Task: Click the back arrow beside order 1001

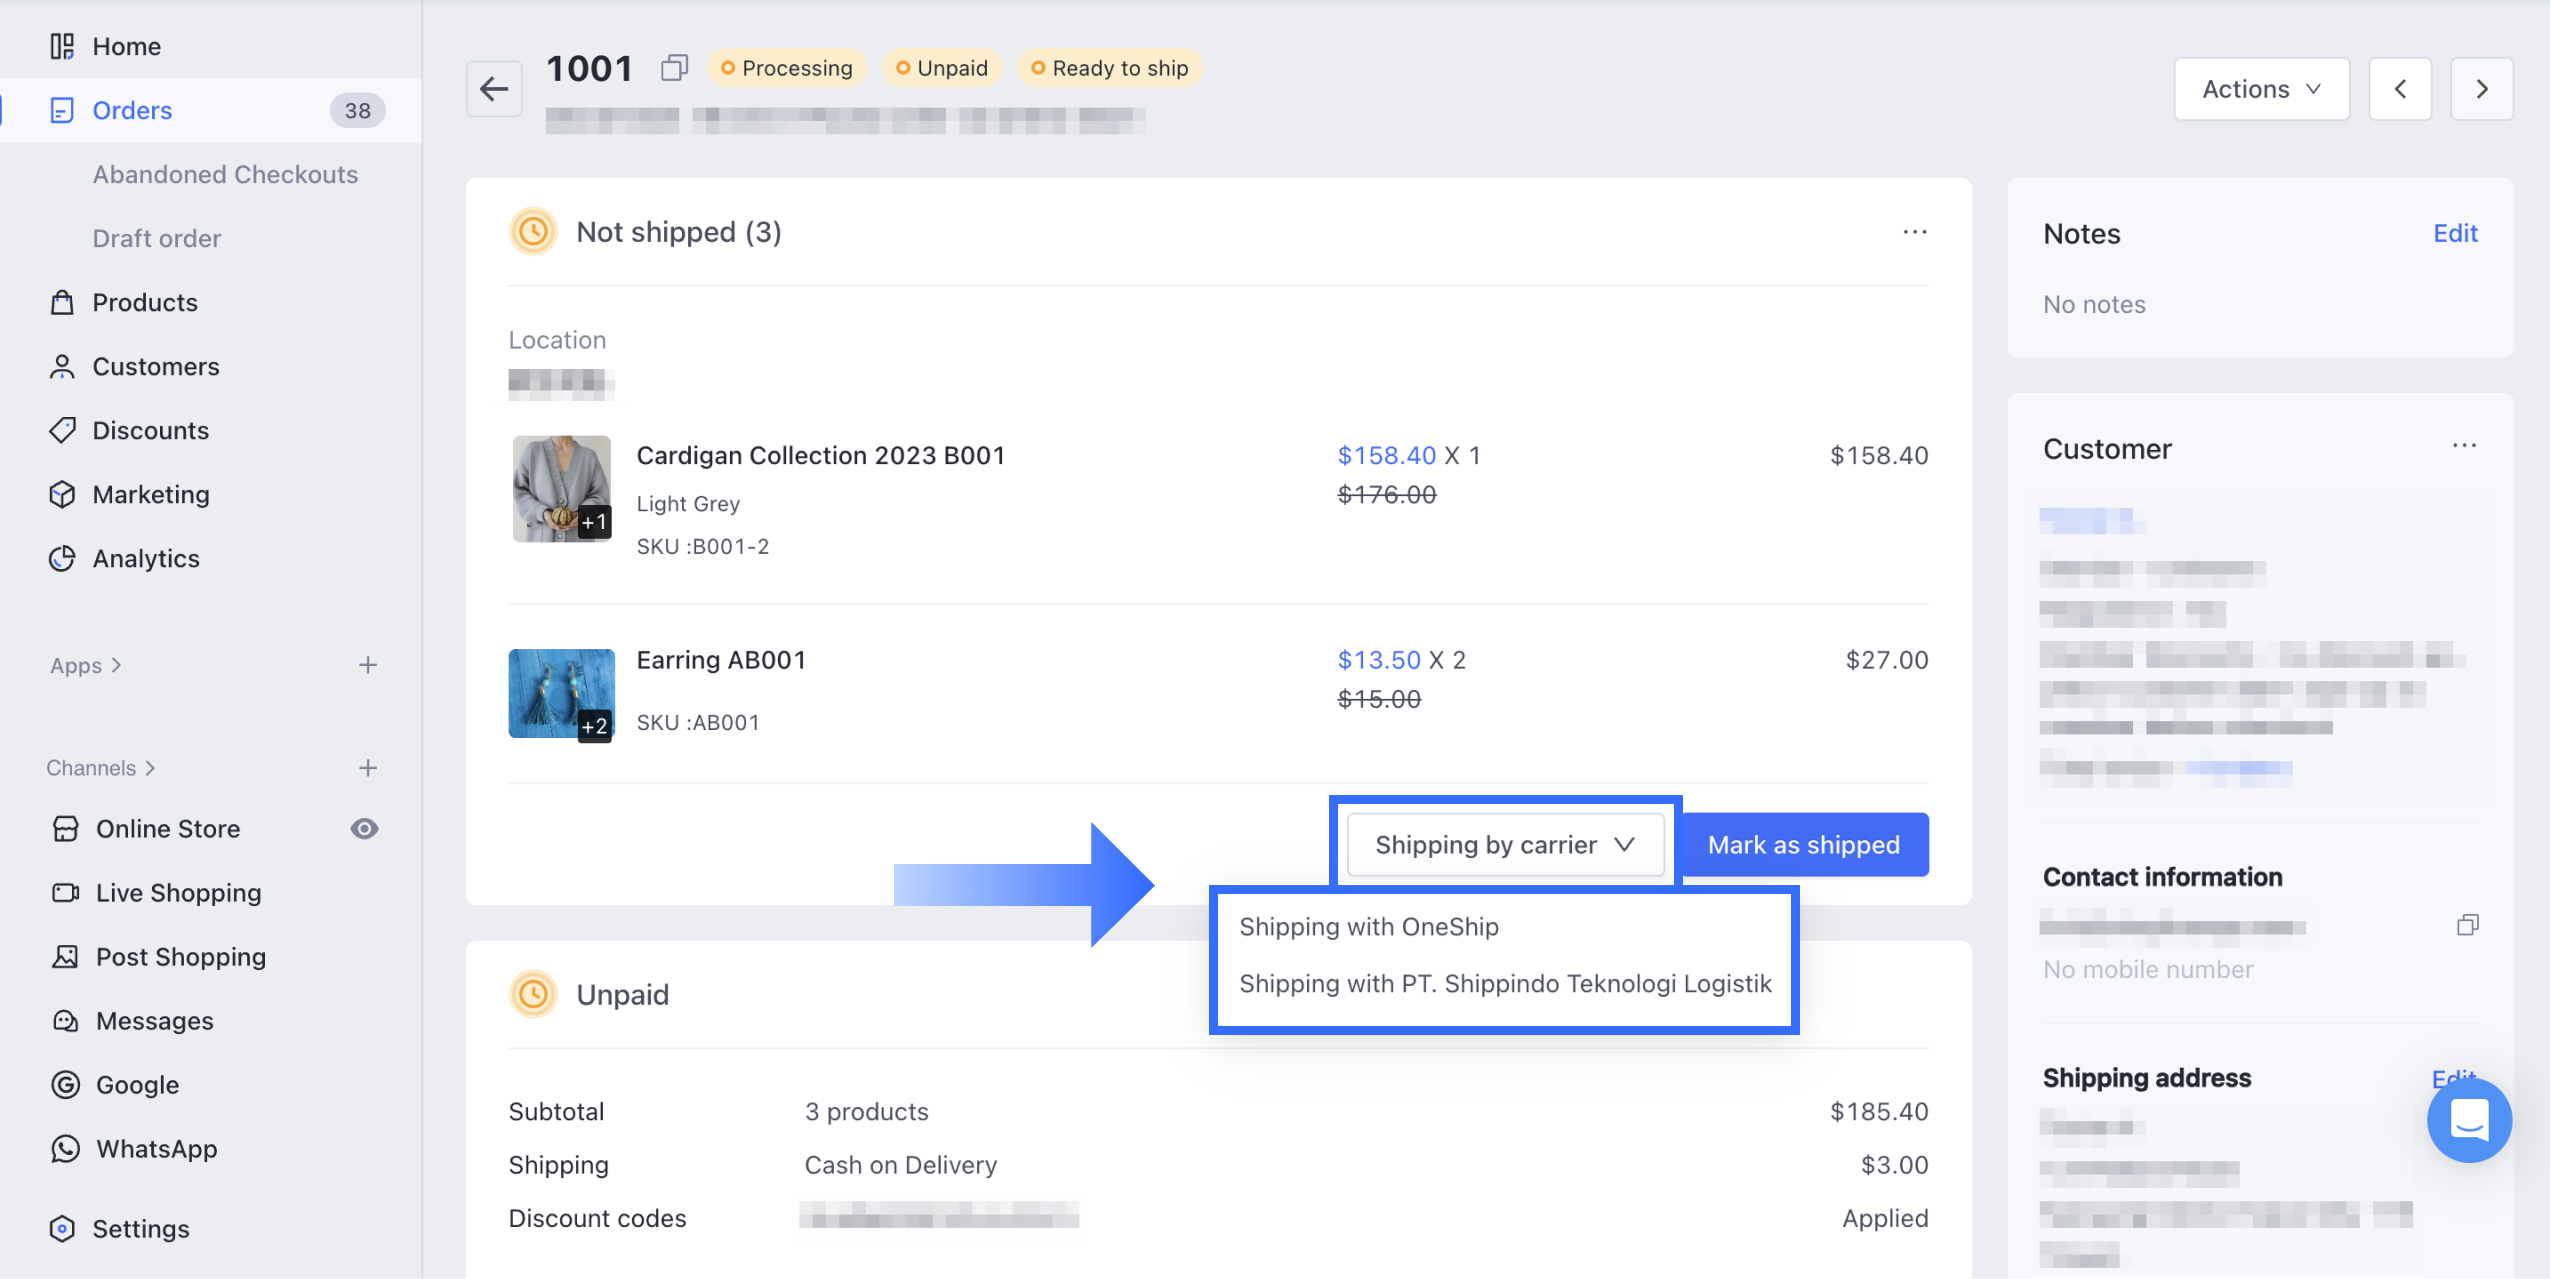Action: click(494, 89)
